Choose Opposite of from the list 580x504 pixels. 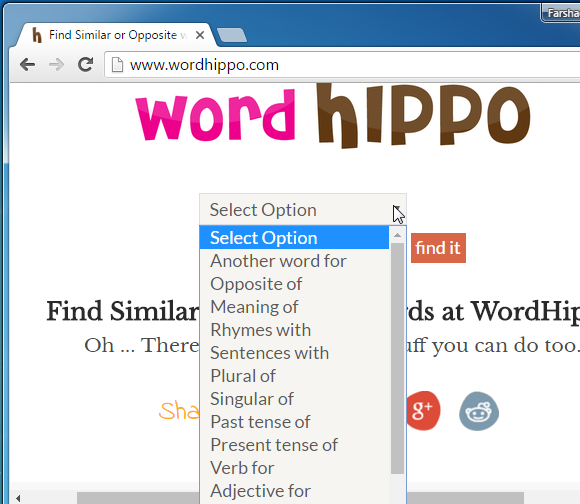(x=294, y=284)
